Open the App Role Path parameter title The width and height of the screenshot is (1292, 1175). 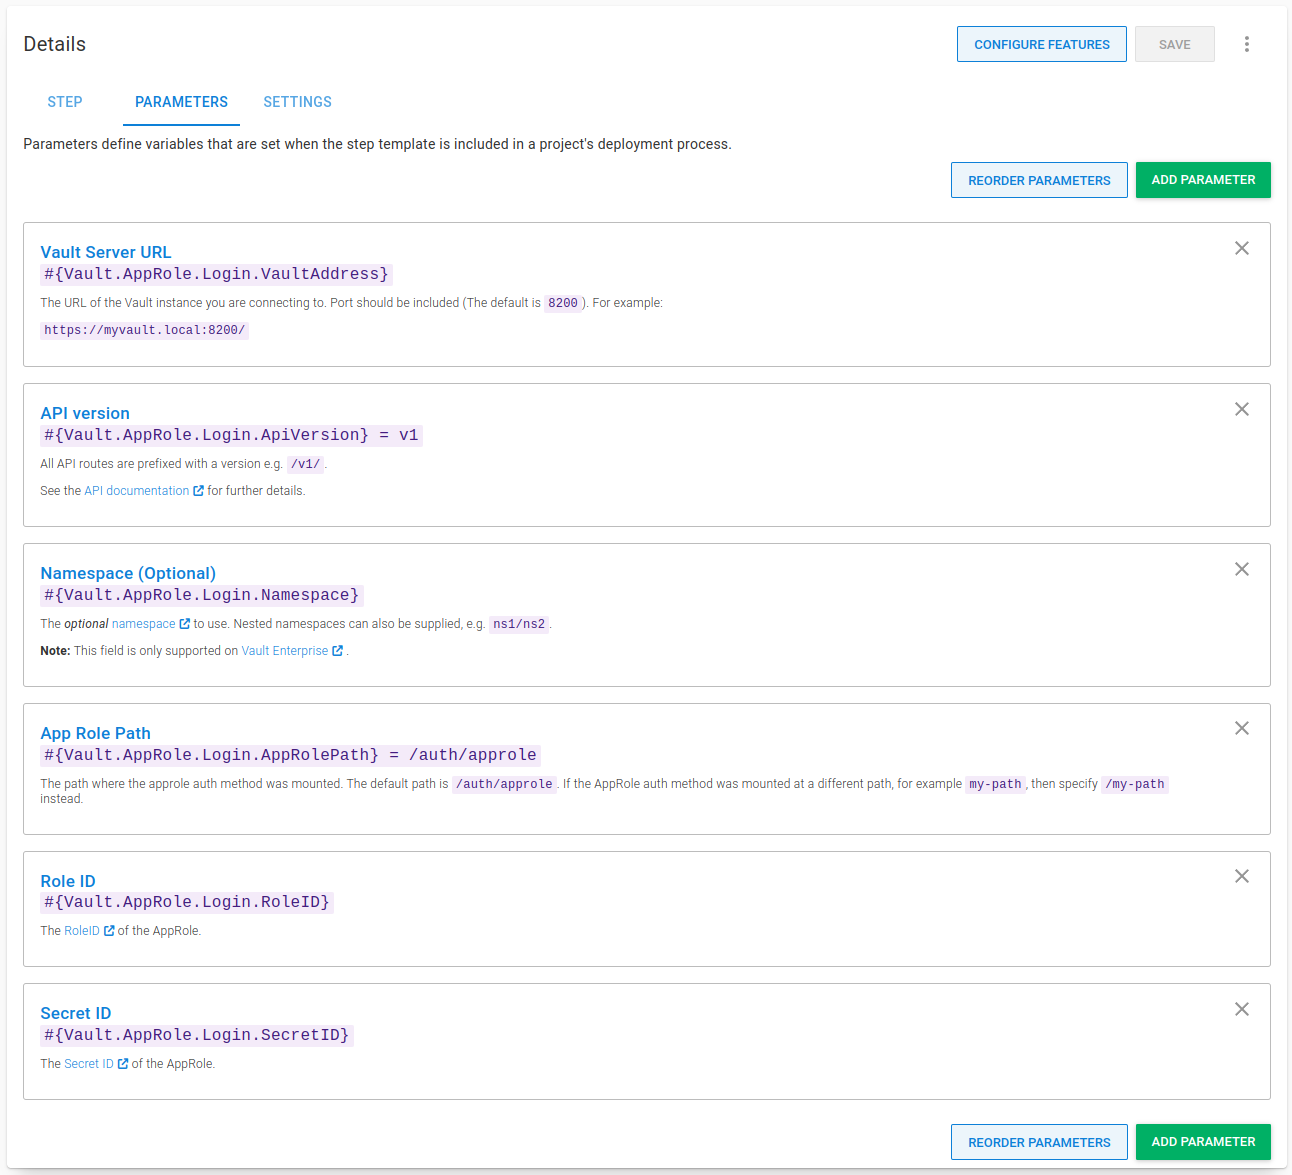95,733
